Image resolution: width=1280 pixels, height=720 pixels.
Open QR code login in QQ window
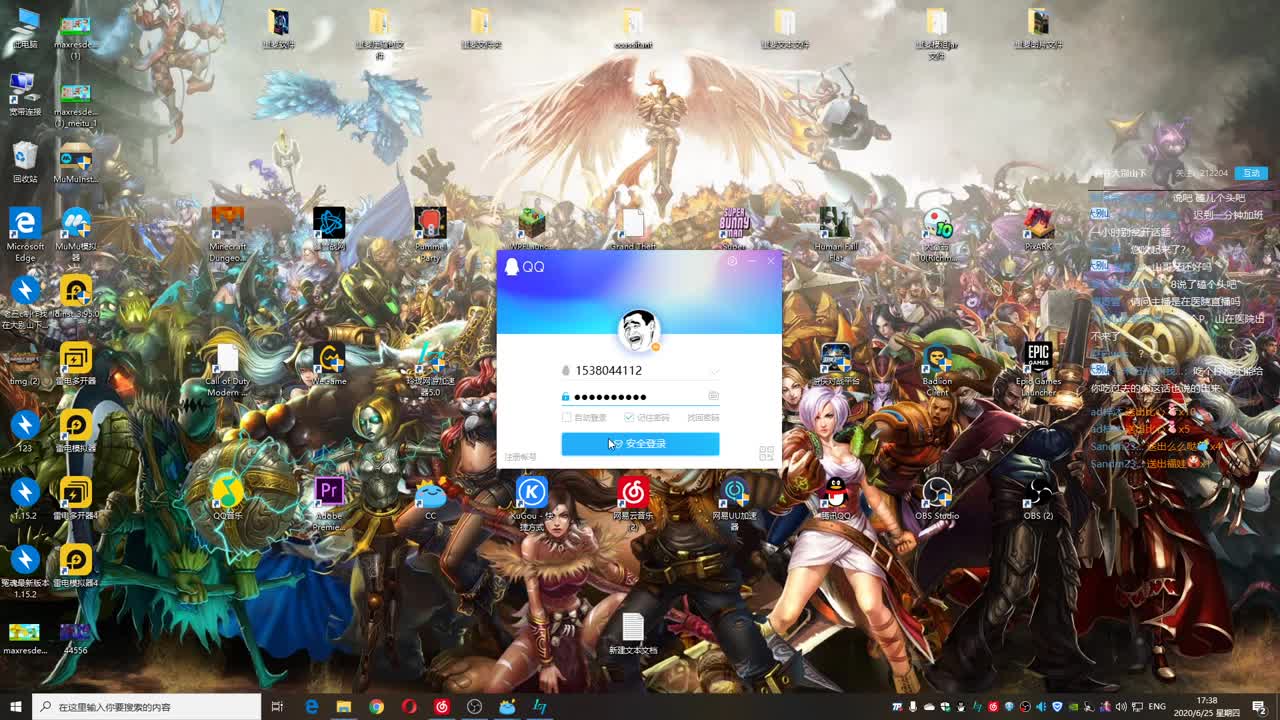point(767,453)
